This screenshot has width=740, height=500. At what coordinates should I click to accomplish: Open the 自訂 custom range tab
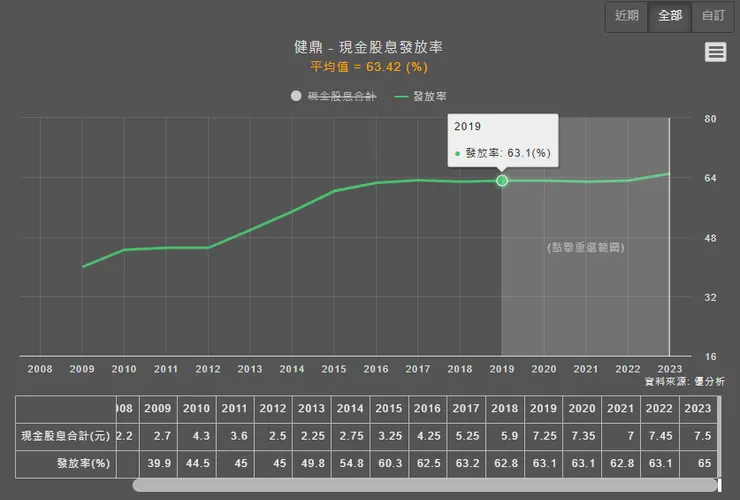coord(713,16)
